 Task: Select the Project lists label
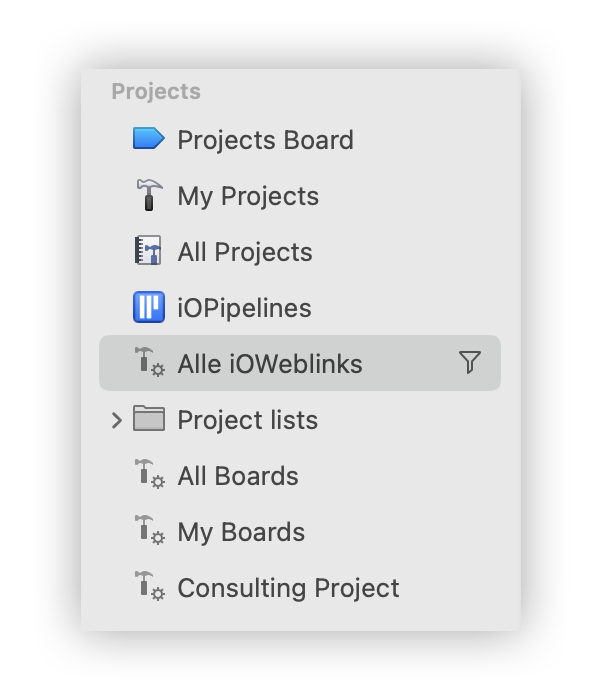coord(247,420)
